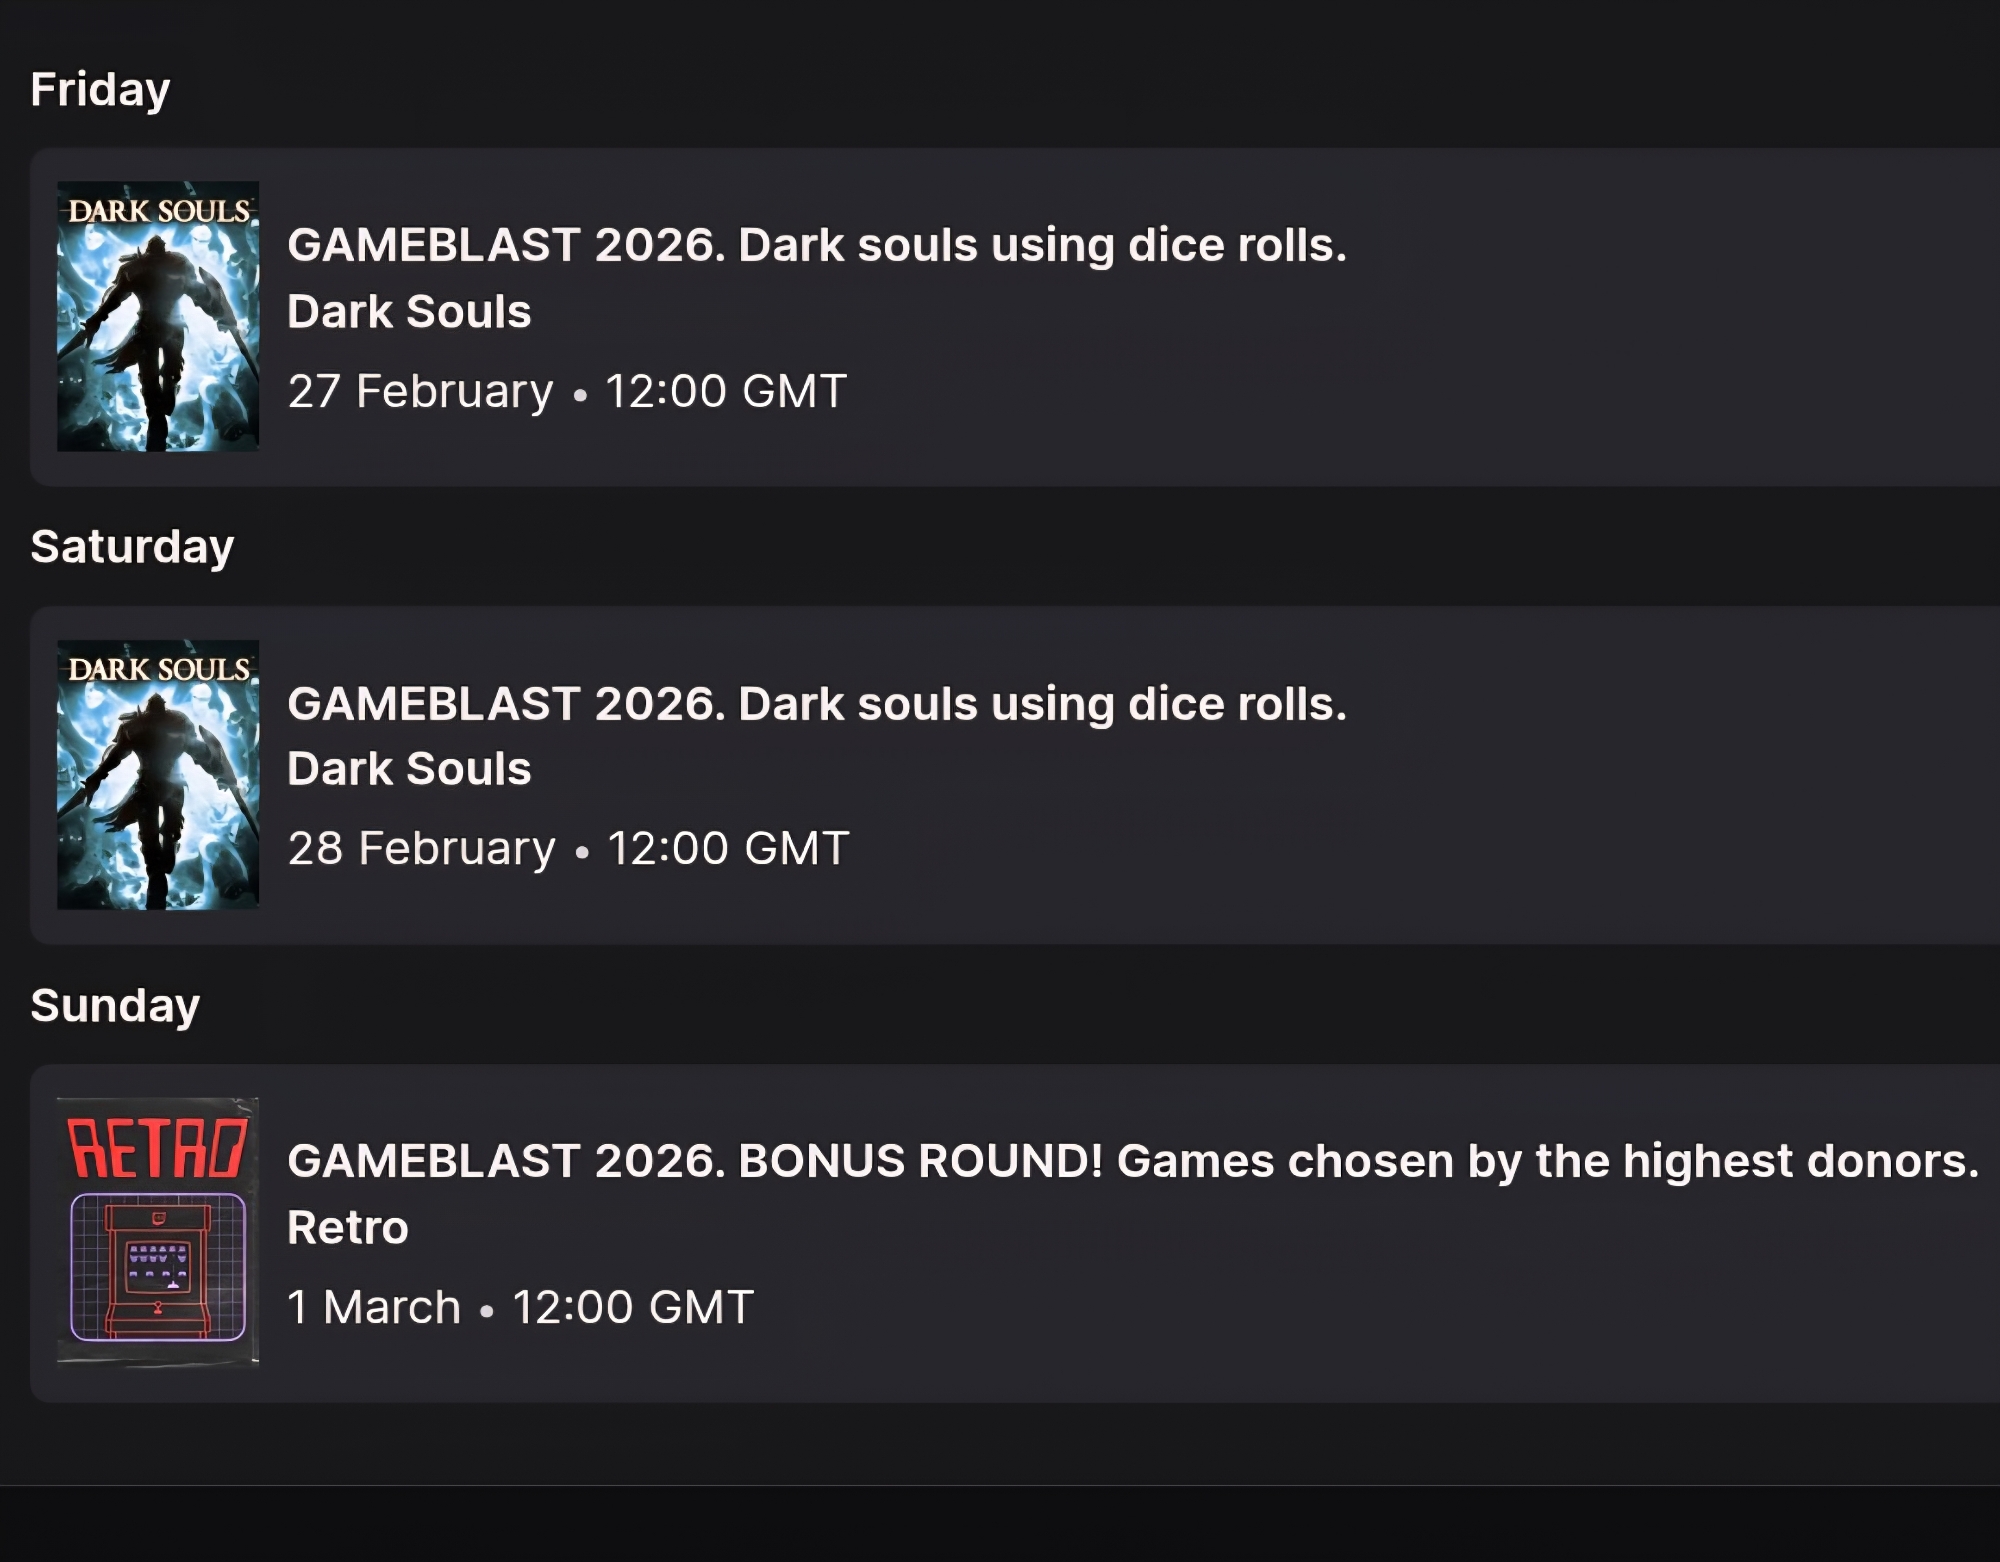Click the 12:00 GMT time on Friday's stream
Screen dimensions: 2000x1562
(x=726, y=391)
